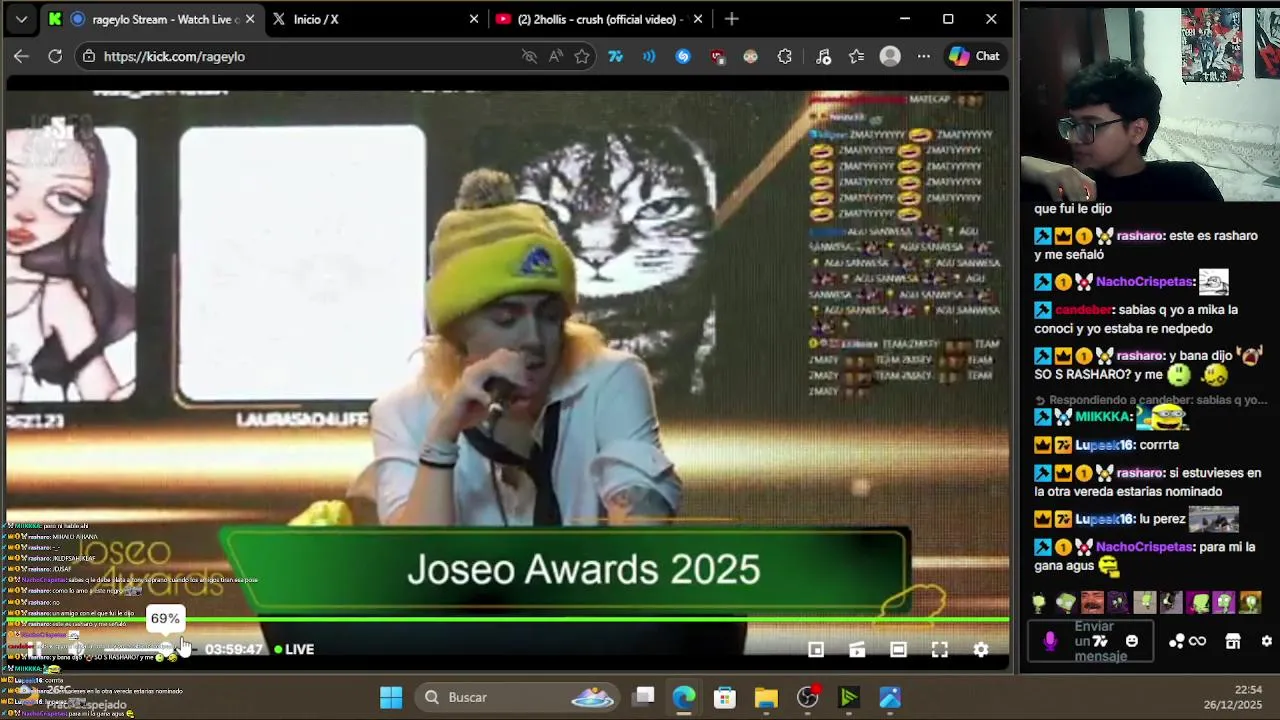Open the music note toolbar icon
The height and width of the screenshot is (720, 1280).
pos(823,56)
